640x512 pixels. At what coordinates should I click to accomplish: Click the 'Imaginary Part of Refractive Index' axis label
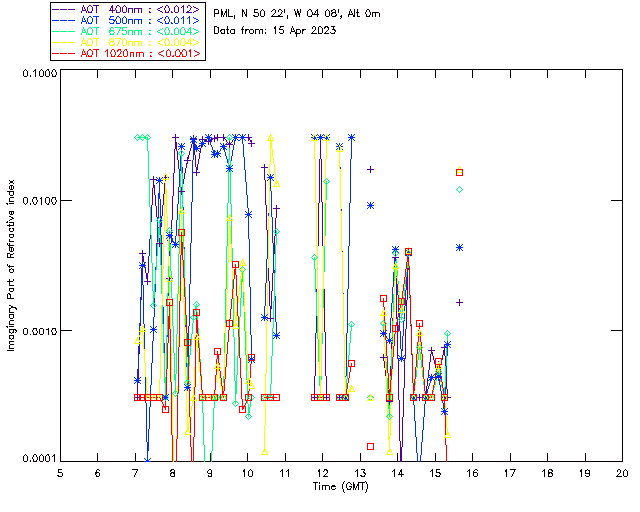coord(13,266)
